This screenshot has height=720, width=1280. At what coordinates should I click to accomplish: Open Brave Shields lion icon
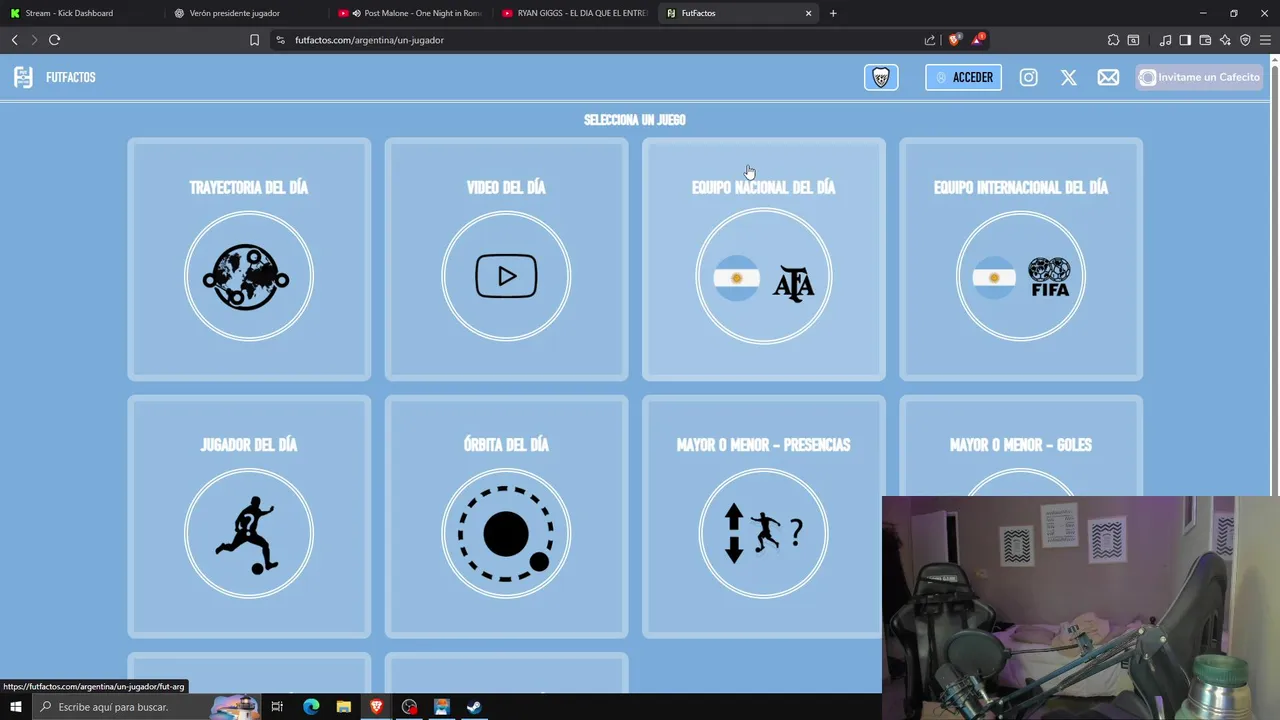(954, 40)
